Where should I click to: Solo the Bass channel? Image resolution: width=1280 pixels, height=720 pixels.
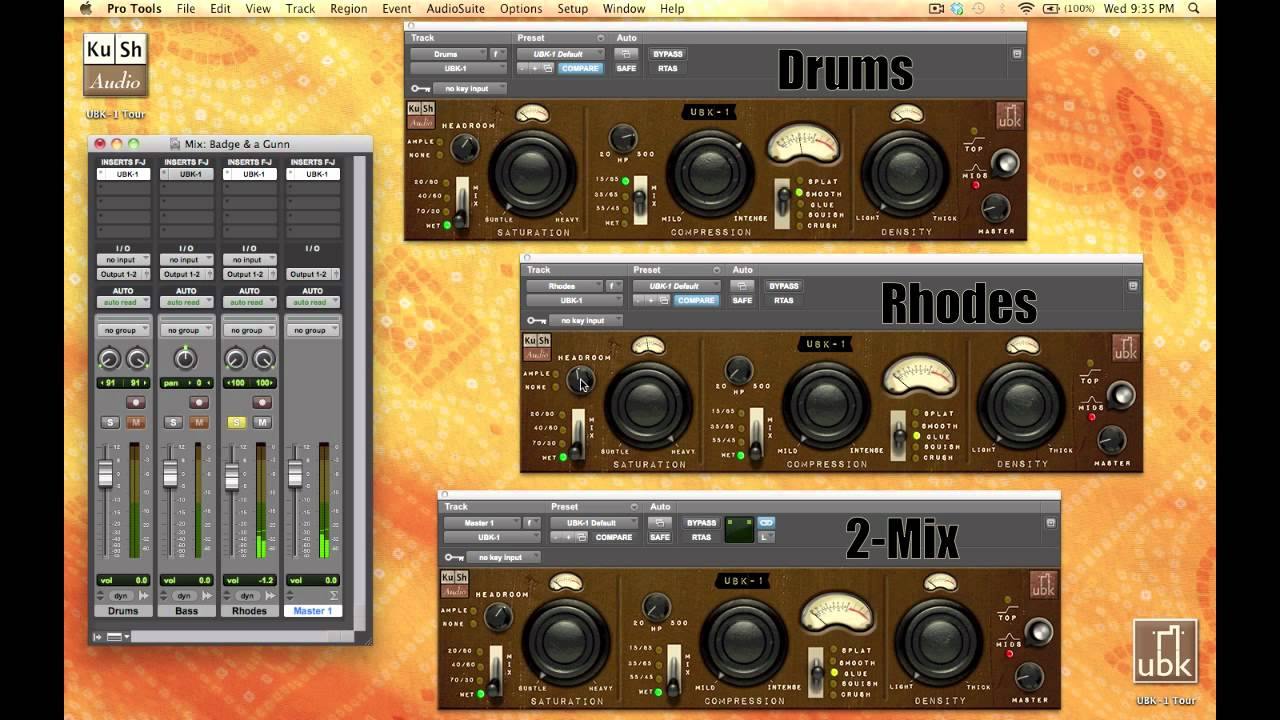(173, 423)
